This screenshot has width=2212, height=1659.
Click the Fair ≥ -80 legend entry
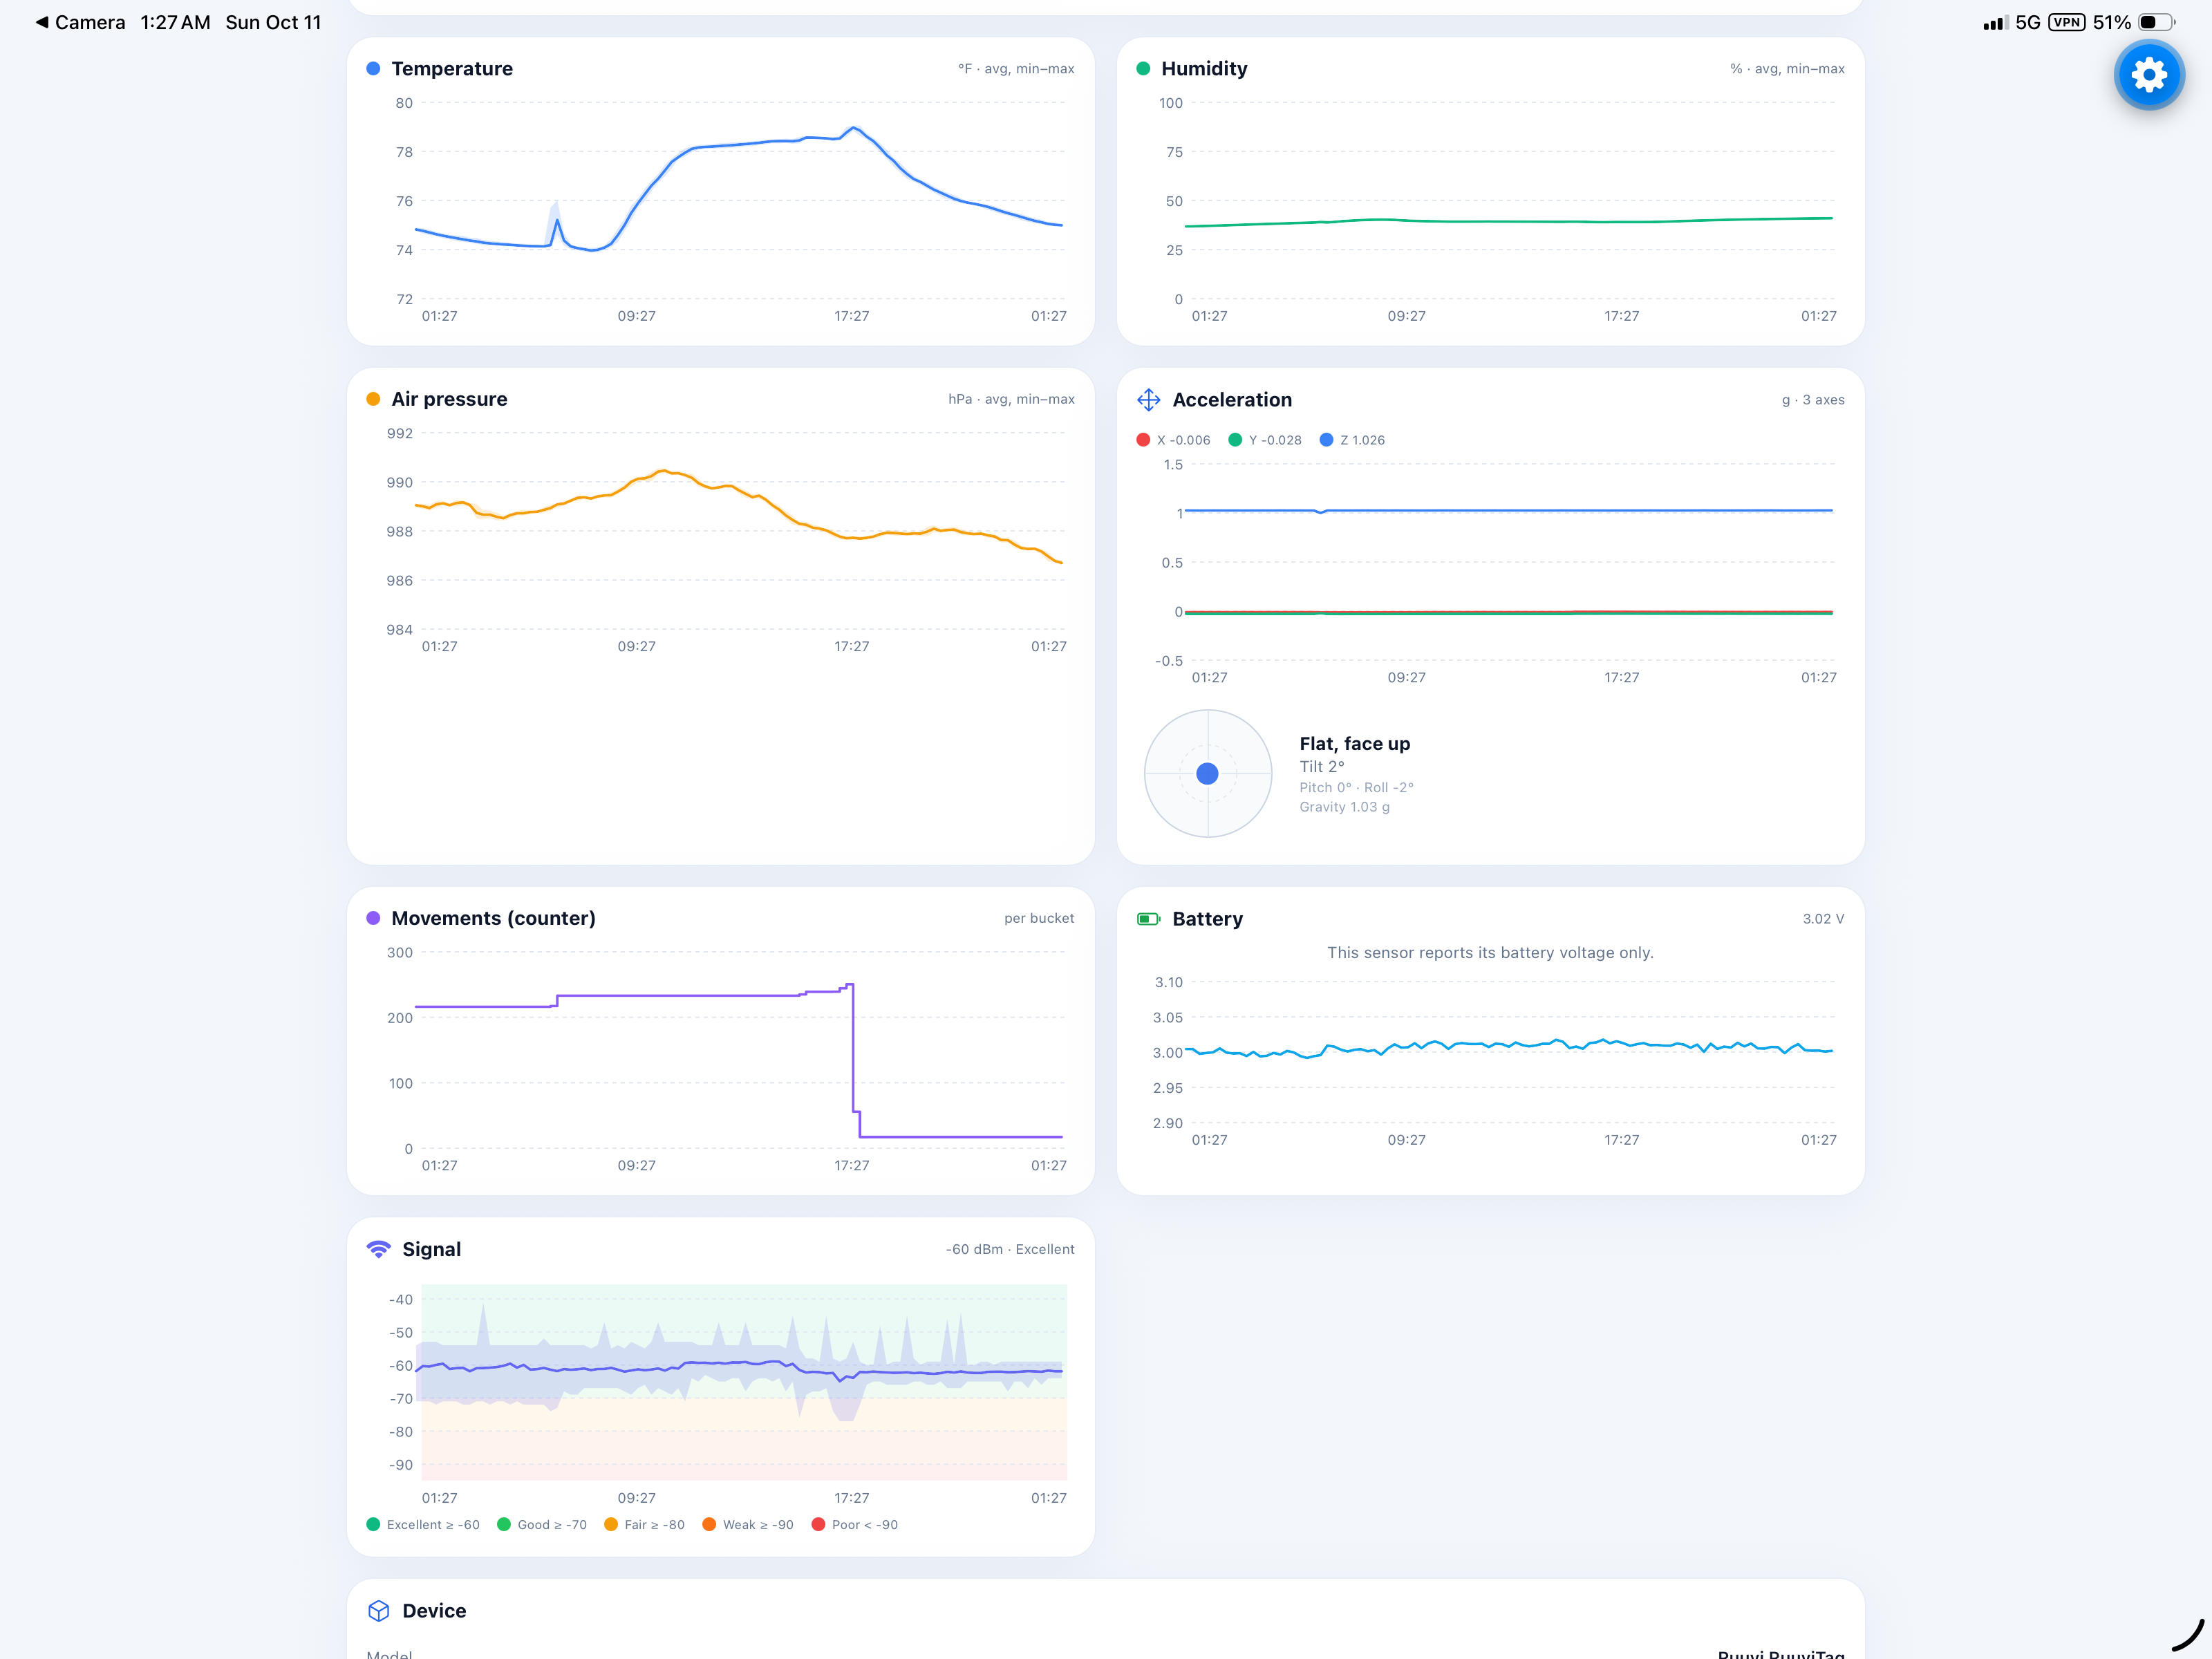[x=645, y=1525]
